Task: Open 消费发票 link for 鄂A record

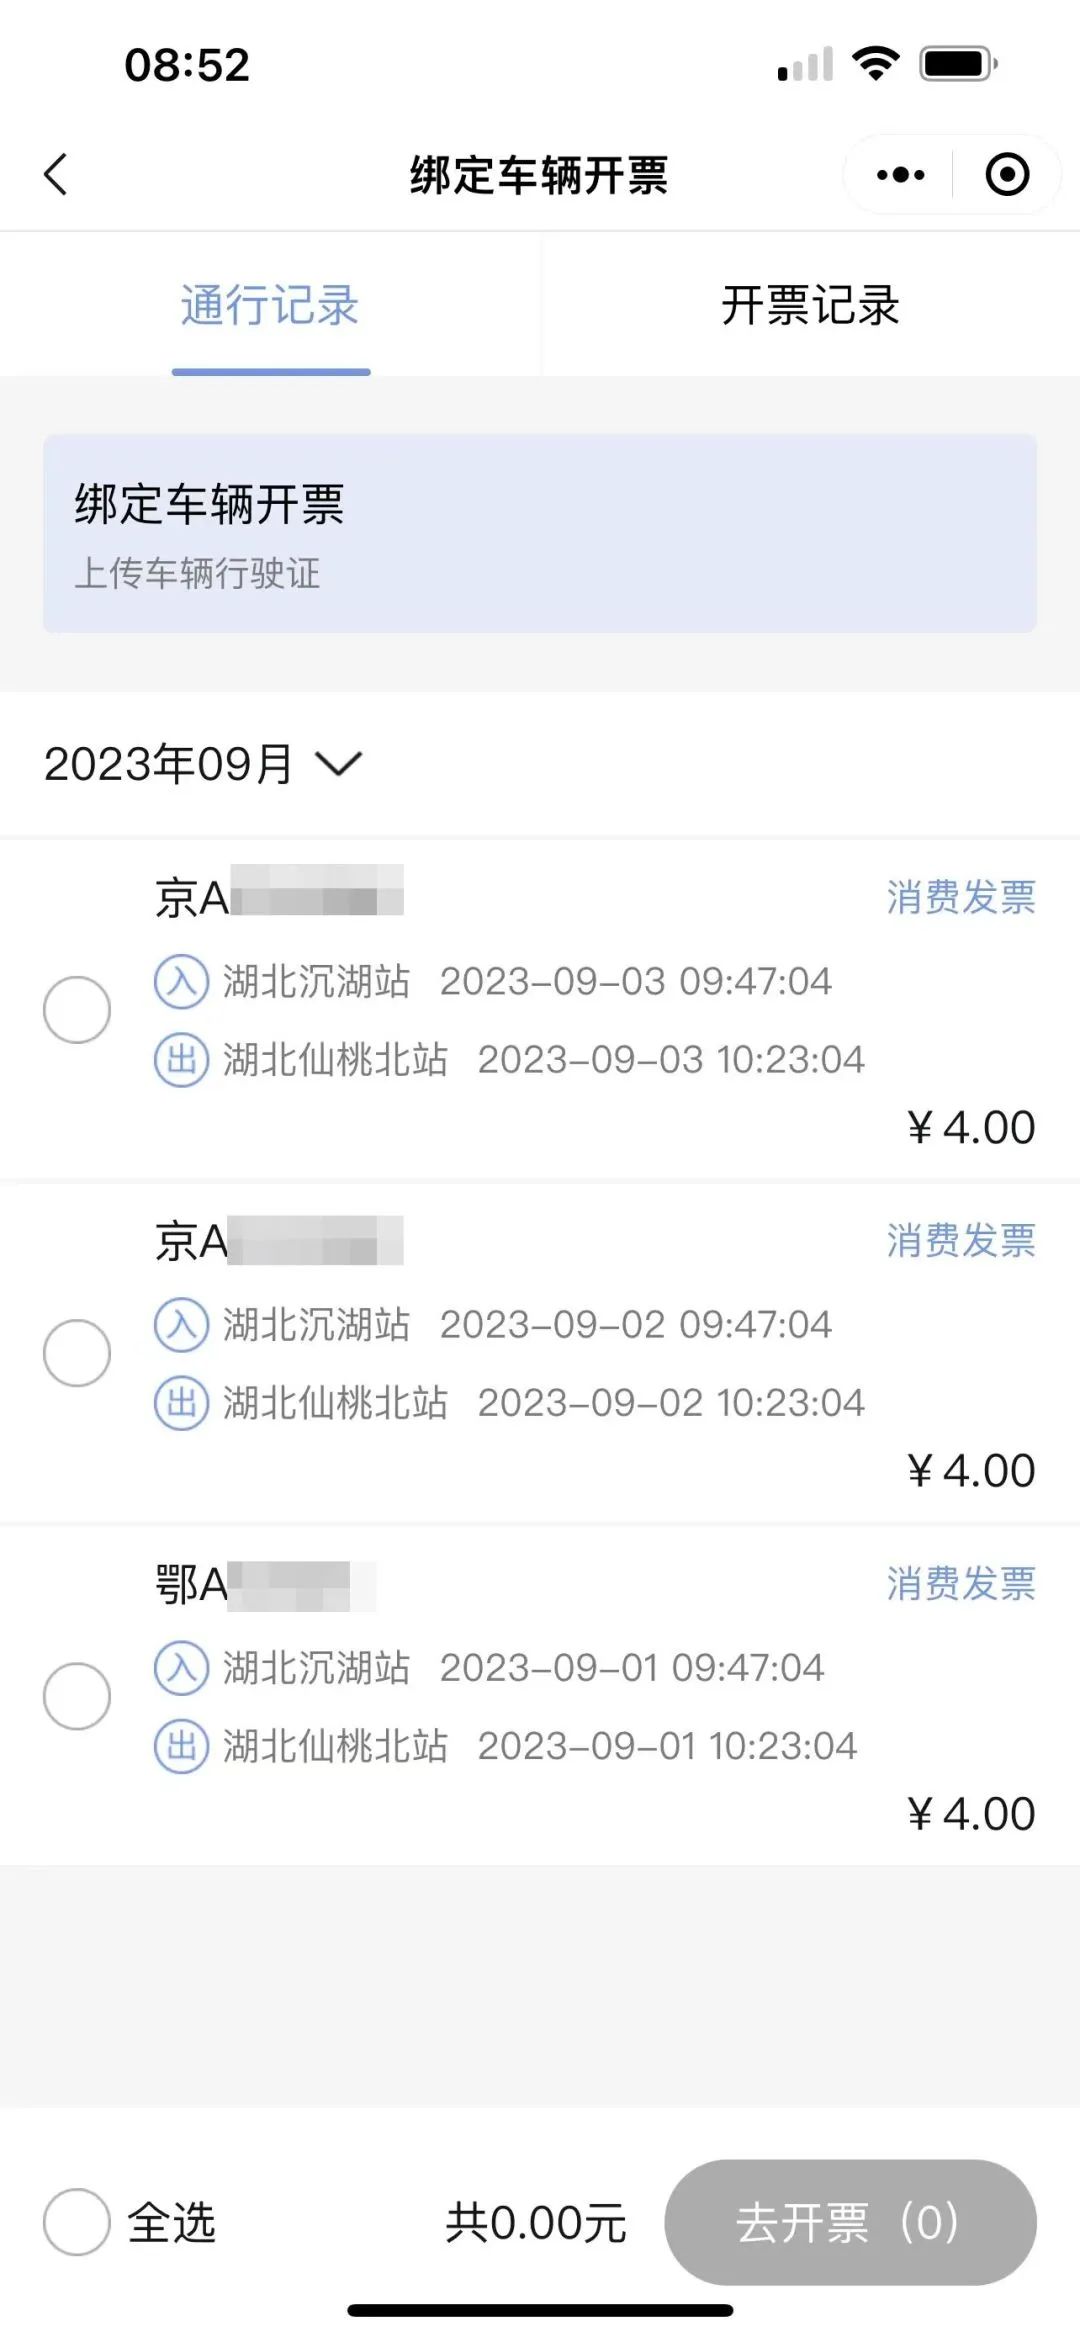Action: coord(960,1584)
